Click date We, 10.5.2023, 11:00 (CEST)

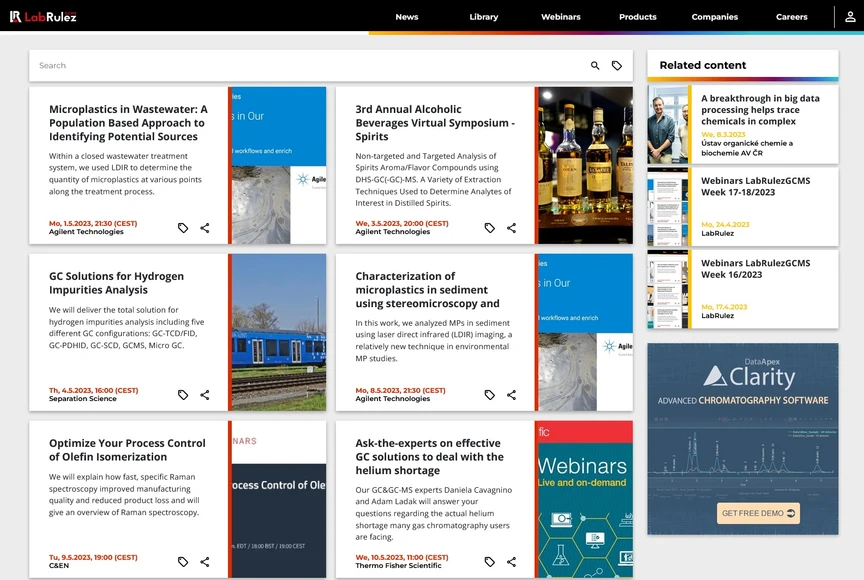tap(402, 557)
